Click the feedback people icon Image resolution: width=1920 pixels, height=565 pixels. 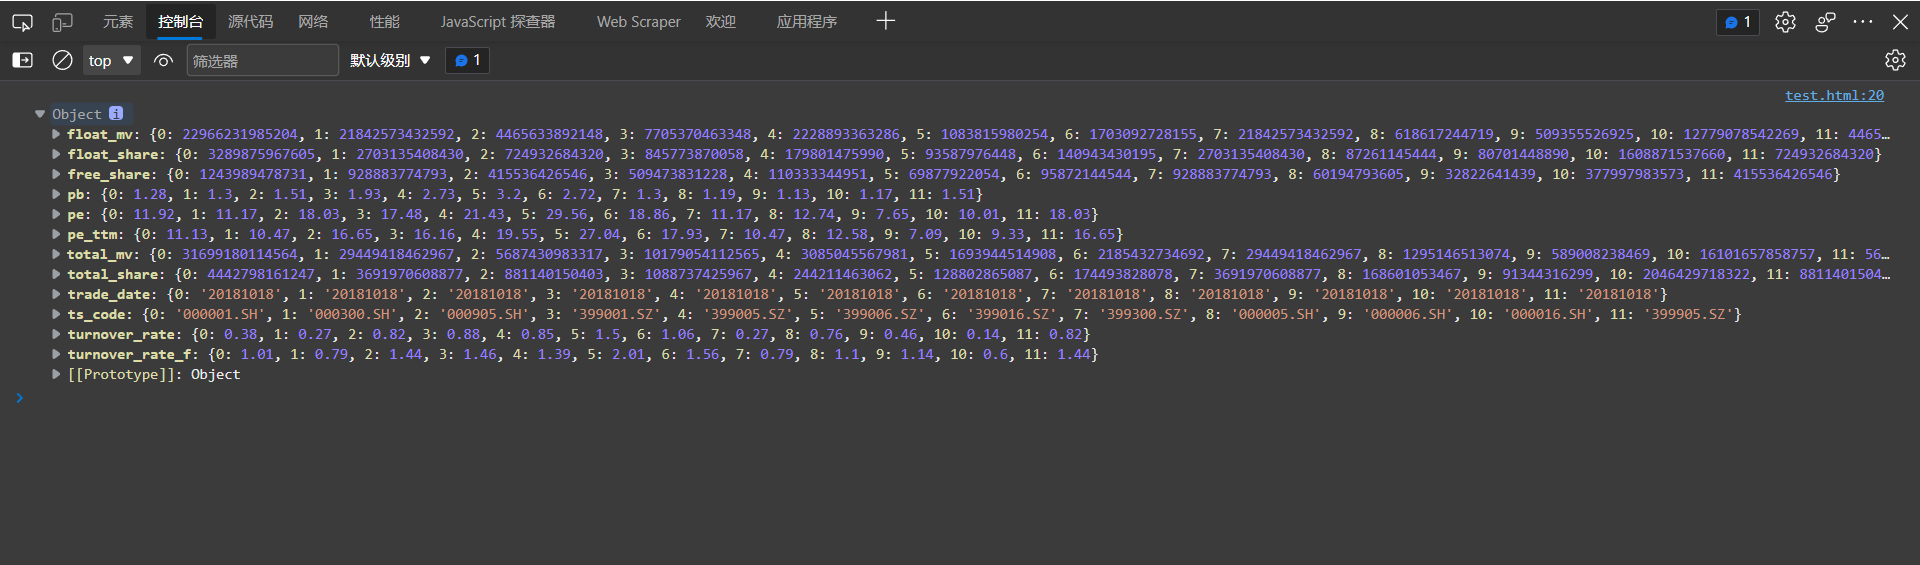[1825, 22]
